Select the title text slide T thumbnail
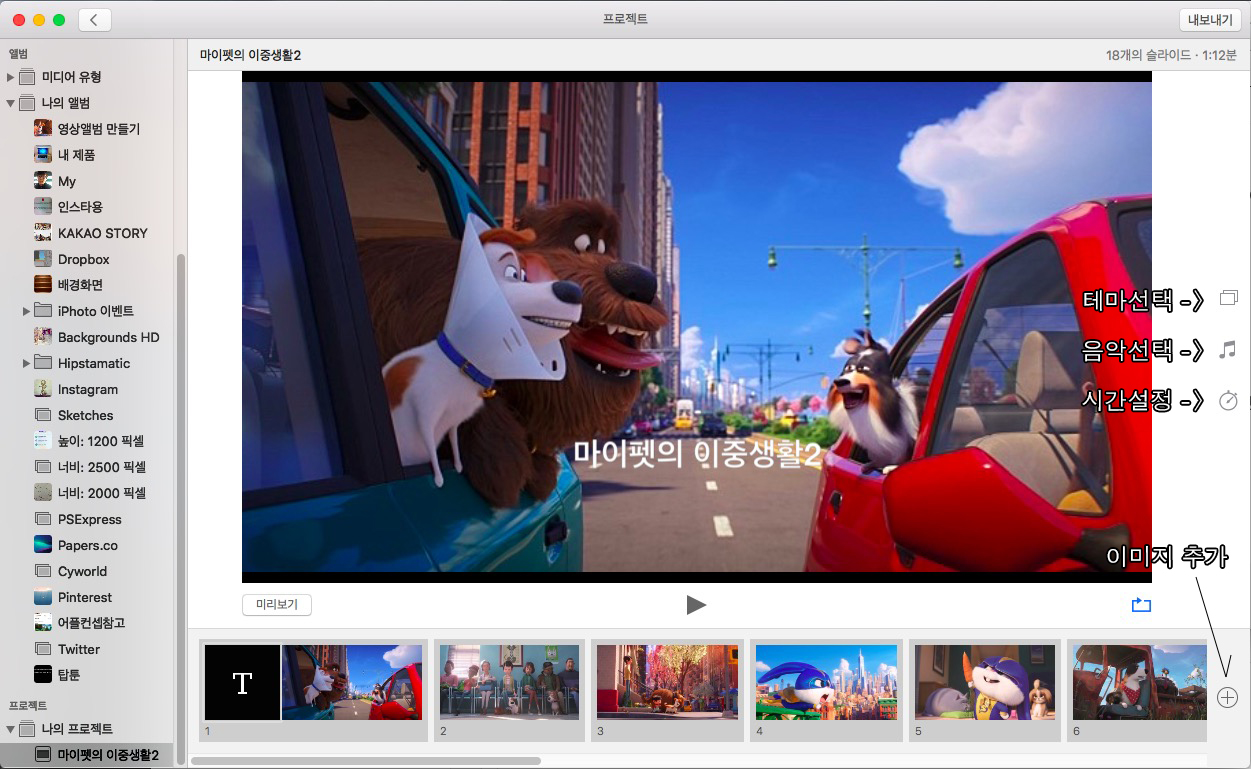The width and height of the screenshot is (1251, 769). (x=242, y=682)
